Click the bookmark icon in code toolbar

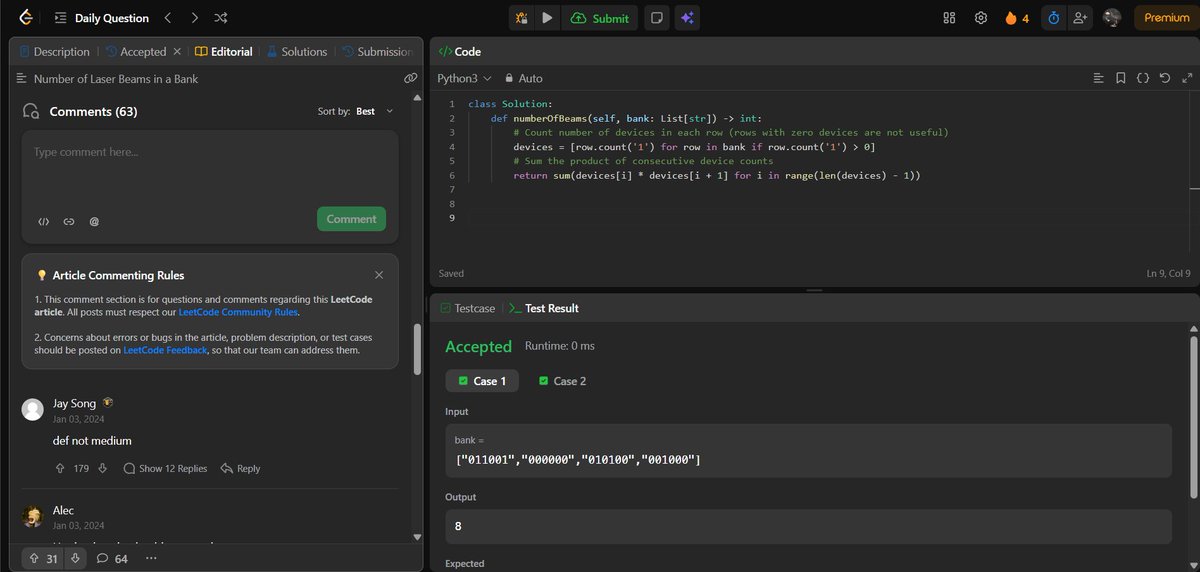[1121, 78]
